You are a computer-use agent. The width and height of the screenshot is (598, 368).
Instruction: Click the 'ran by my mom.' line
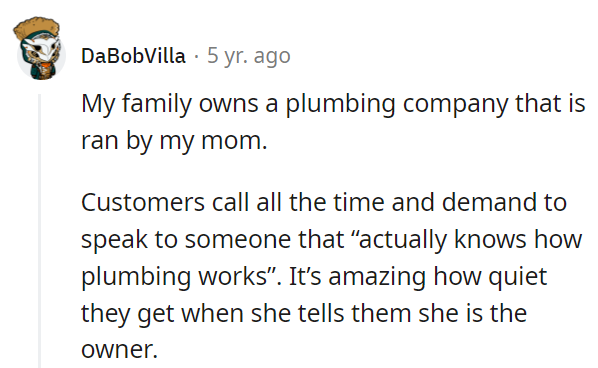[174, 141]
